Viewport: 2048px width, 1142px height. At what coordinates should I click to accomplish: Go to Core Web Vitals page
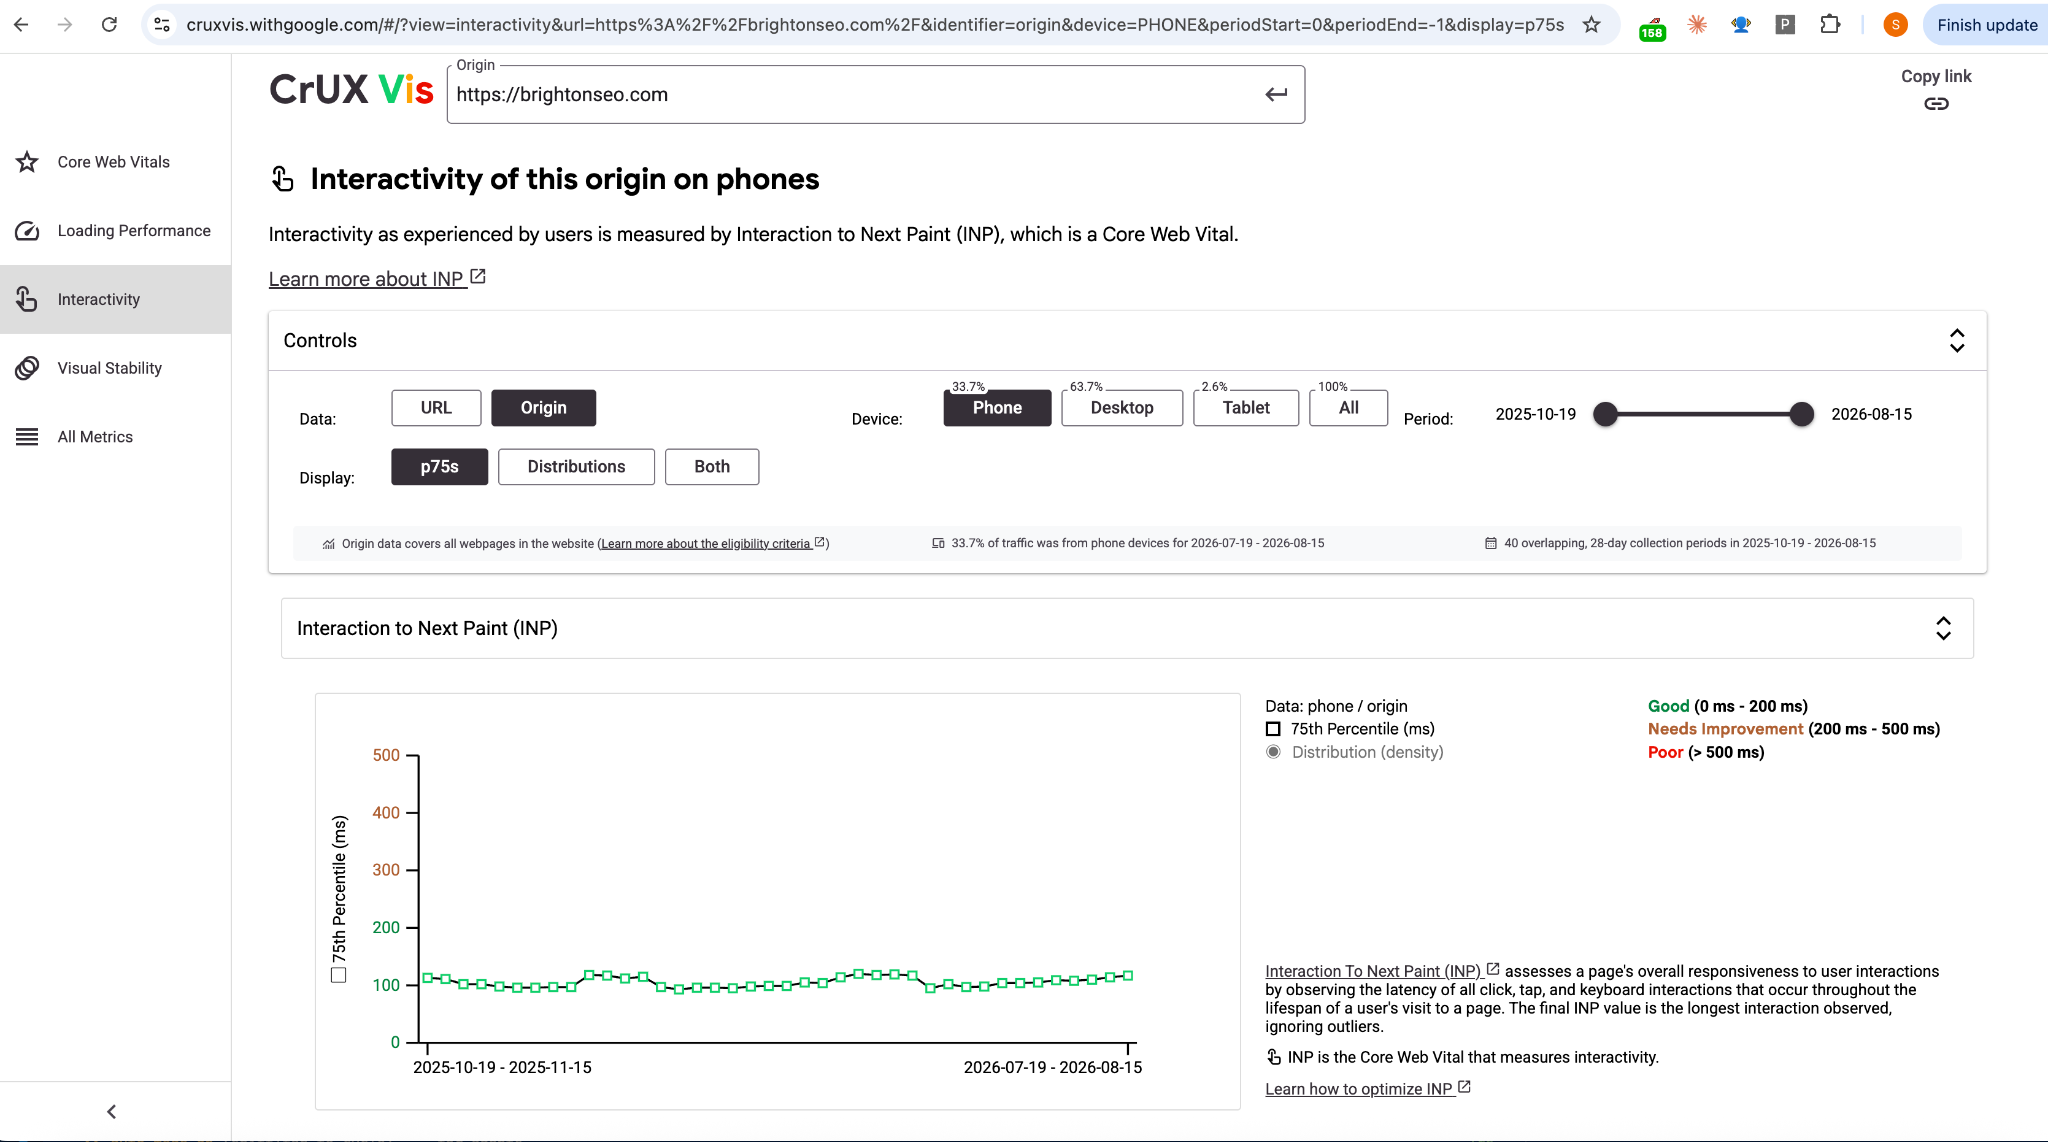pyautogui.click(x=115, y=162)
